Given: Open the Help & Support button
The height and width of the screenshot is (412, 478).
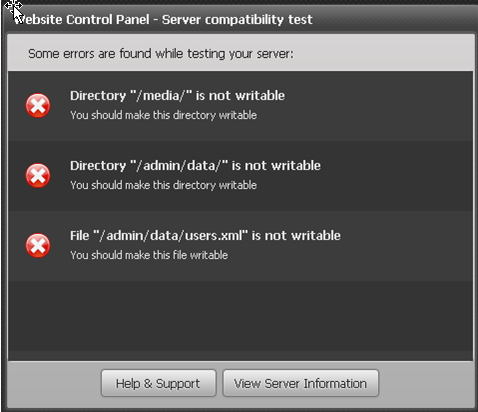Looking at the screenshot, I should (159, 383).
